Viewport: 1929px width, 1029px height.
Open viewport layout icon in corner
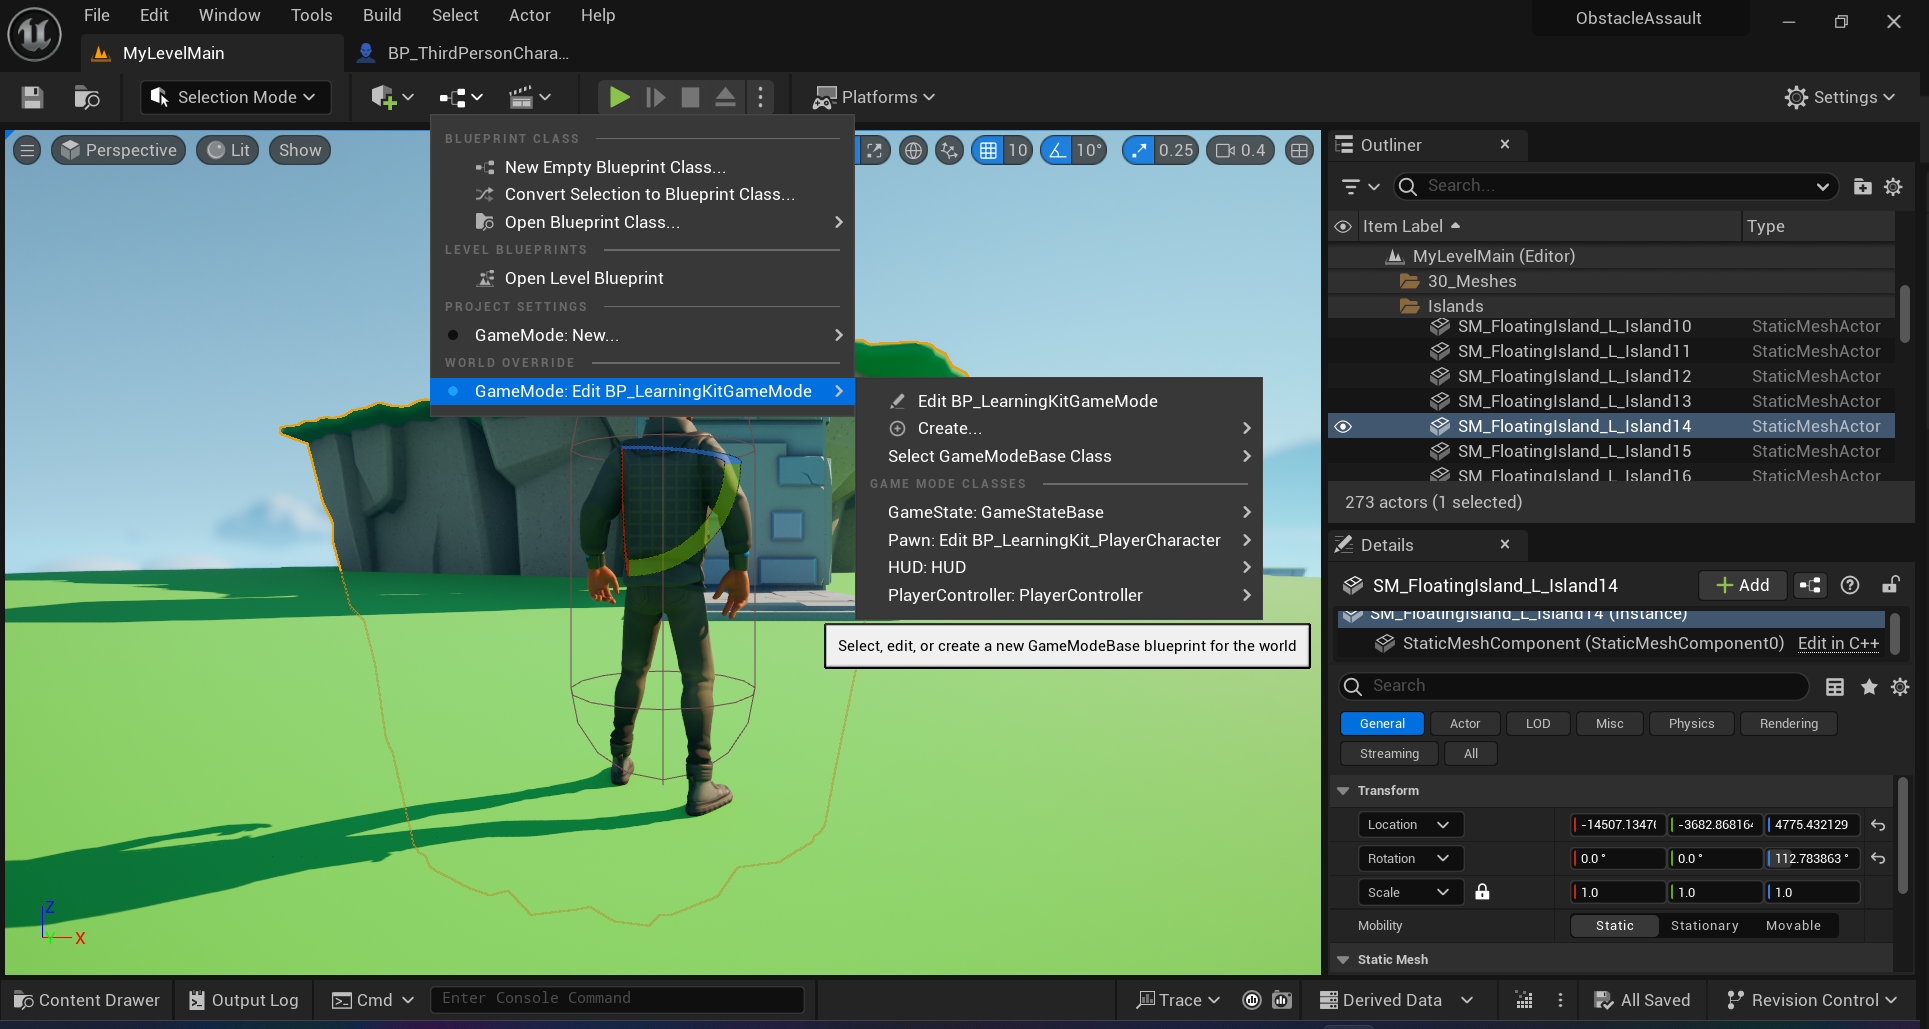coord(1299,150)
